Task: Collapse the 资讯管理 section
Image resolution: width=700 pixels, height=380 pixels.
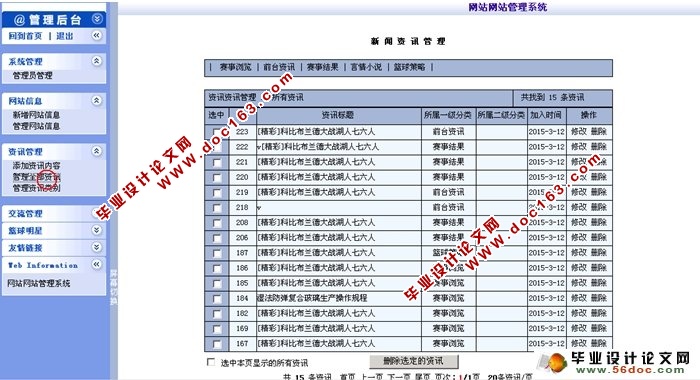Action: point(97,151)
